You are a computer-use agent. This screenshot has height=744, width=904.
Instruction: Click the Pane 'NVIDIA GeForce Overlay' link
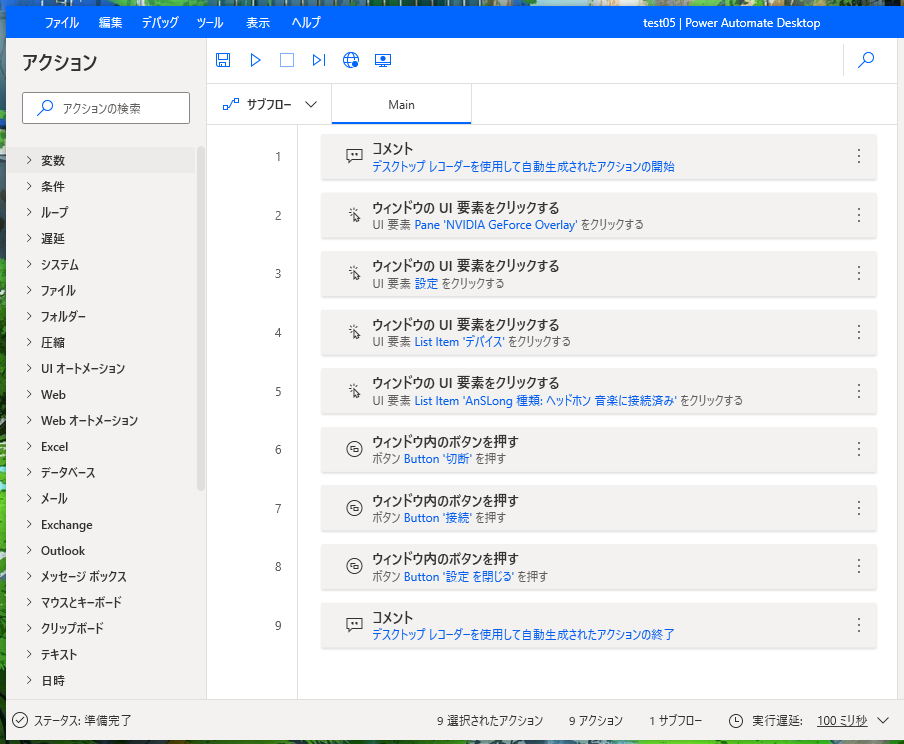pyautogui.click(x=495, y=225)
